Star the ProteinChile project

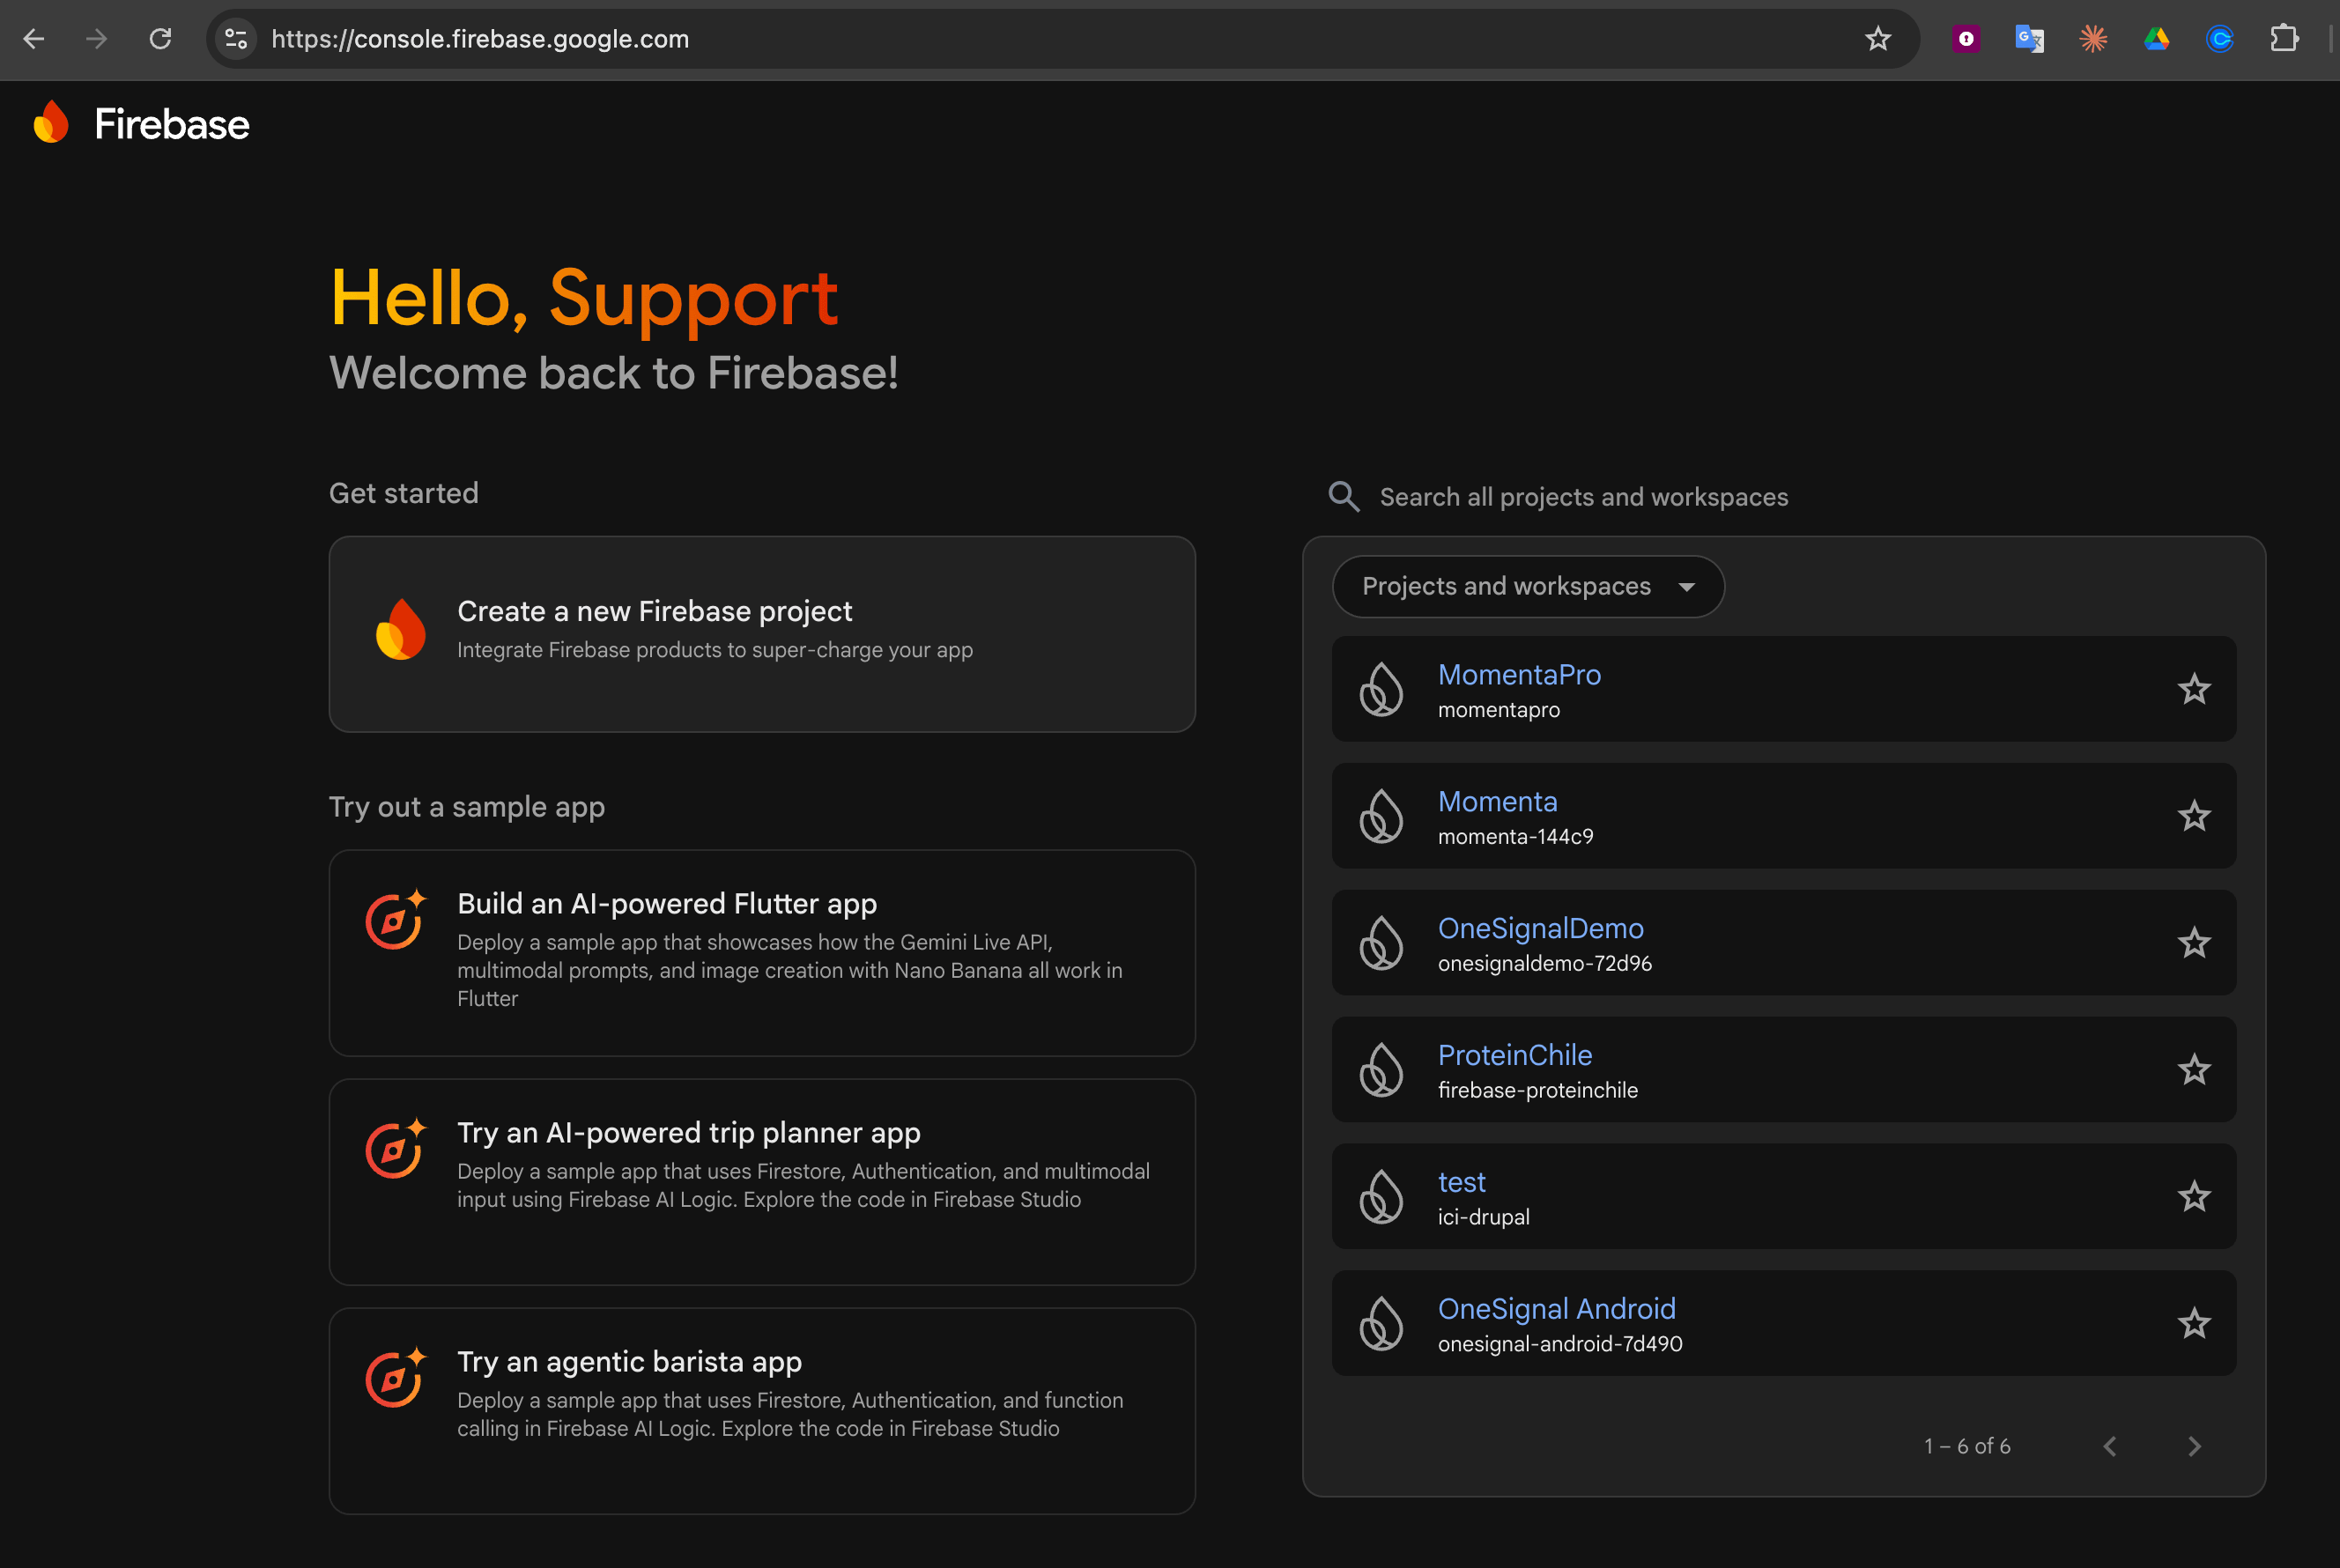click(x=2194, y=1070)
